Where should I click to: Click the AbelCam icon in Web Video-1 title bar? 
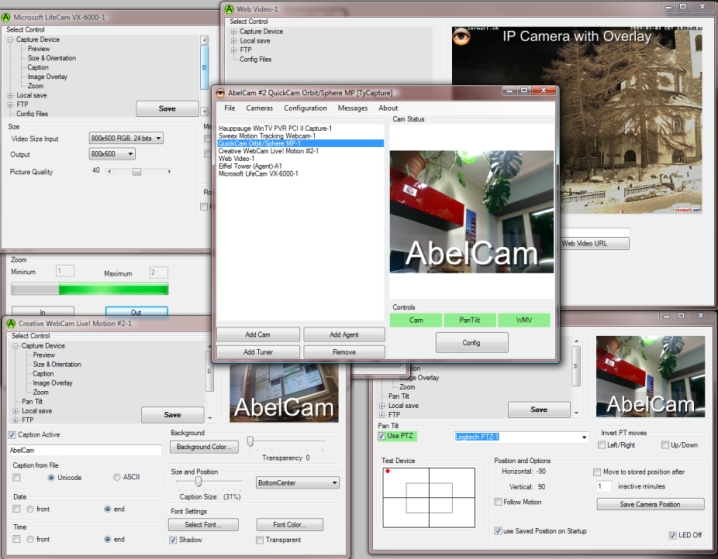click(228, 8)
